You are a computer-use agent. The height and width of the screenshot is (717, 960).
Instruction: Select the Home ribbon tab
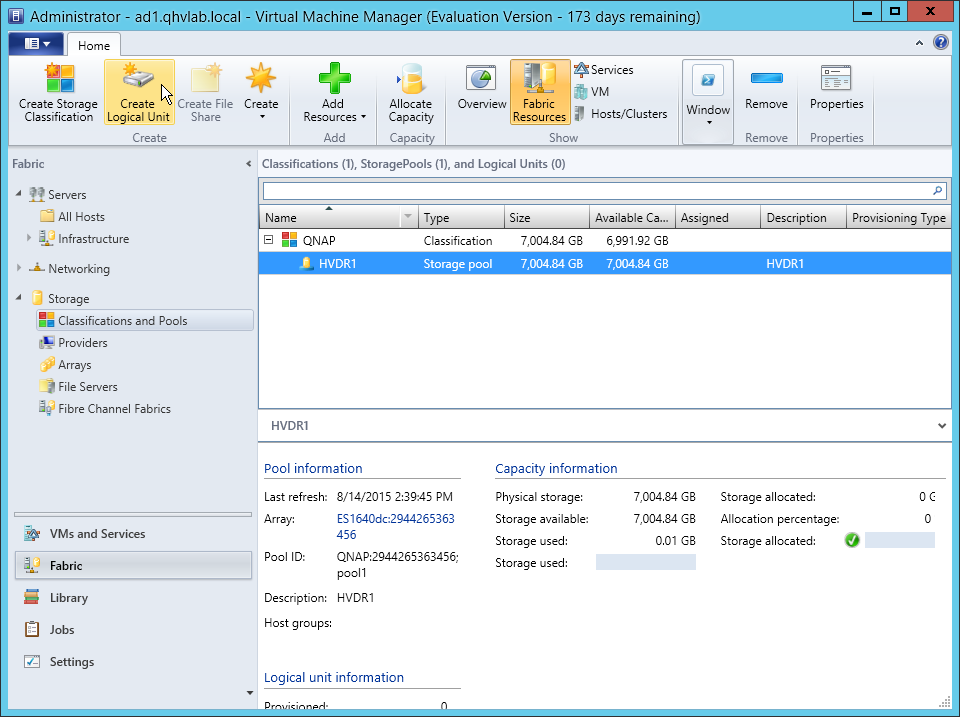[94, 46]
